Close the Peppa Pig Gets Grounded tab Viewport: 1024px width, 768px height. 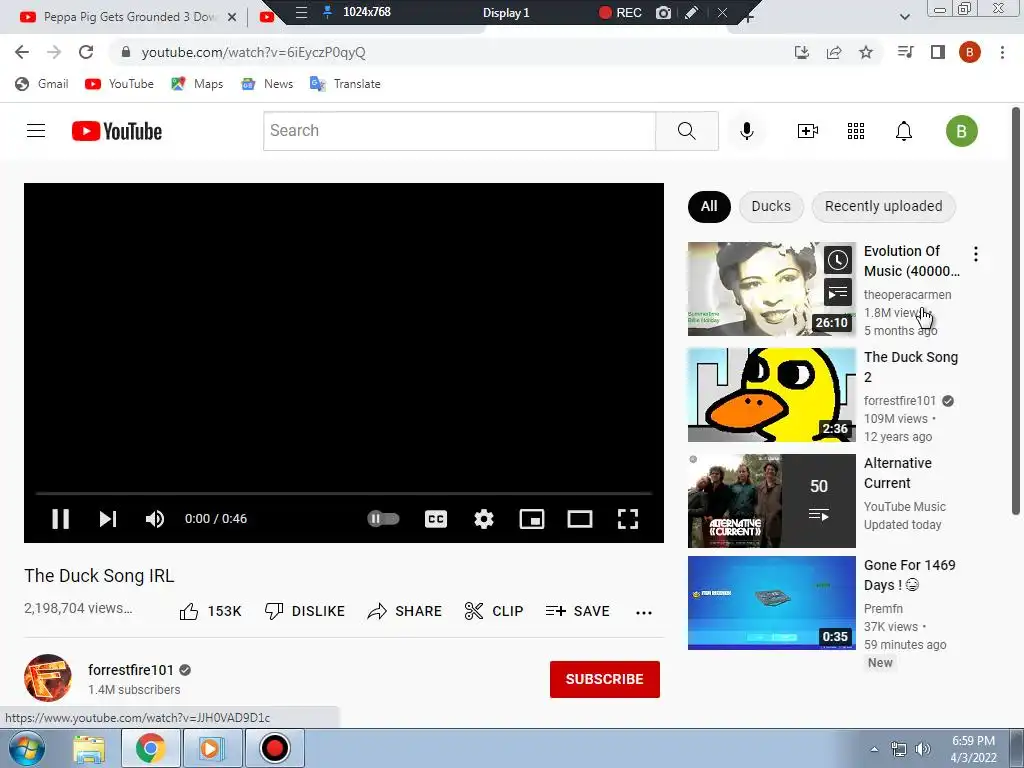232,18
